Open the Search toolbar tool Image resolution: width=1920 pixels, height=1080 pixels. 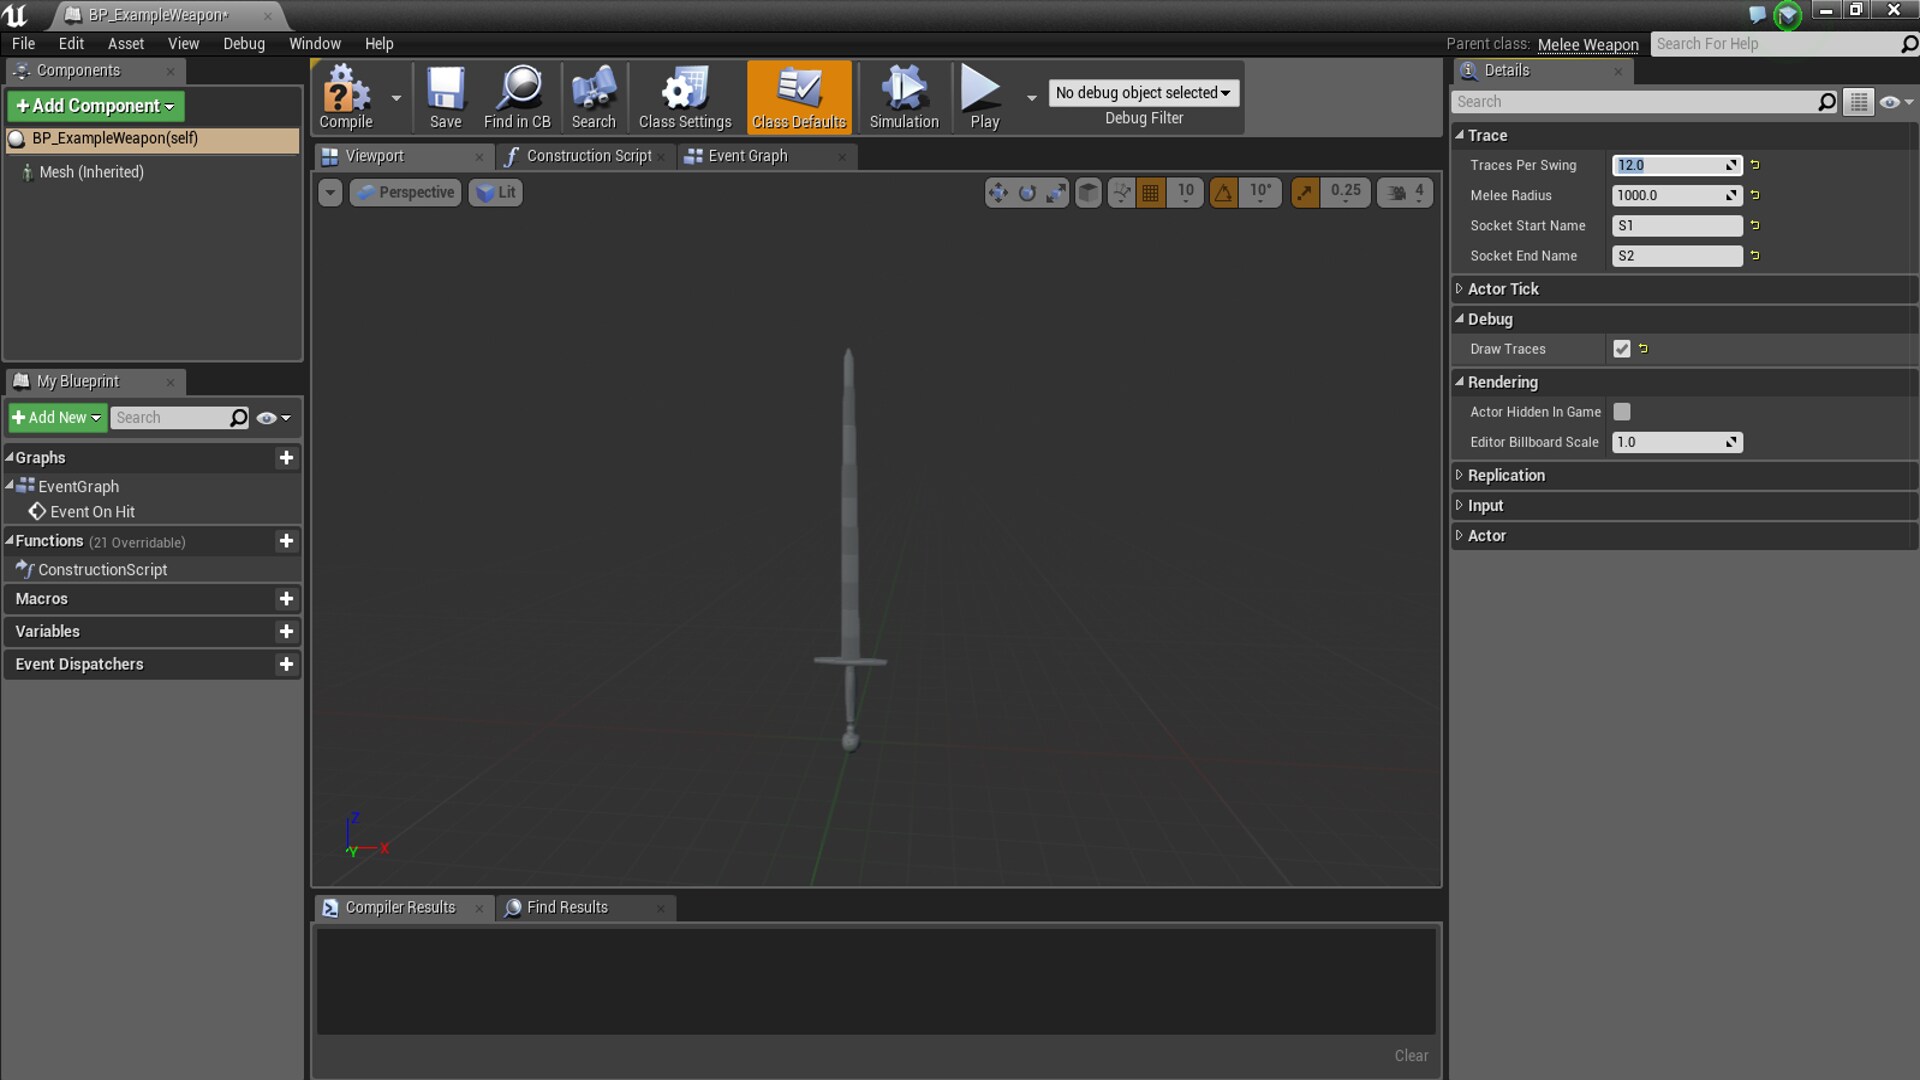(x=593, y=97)
